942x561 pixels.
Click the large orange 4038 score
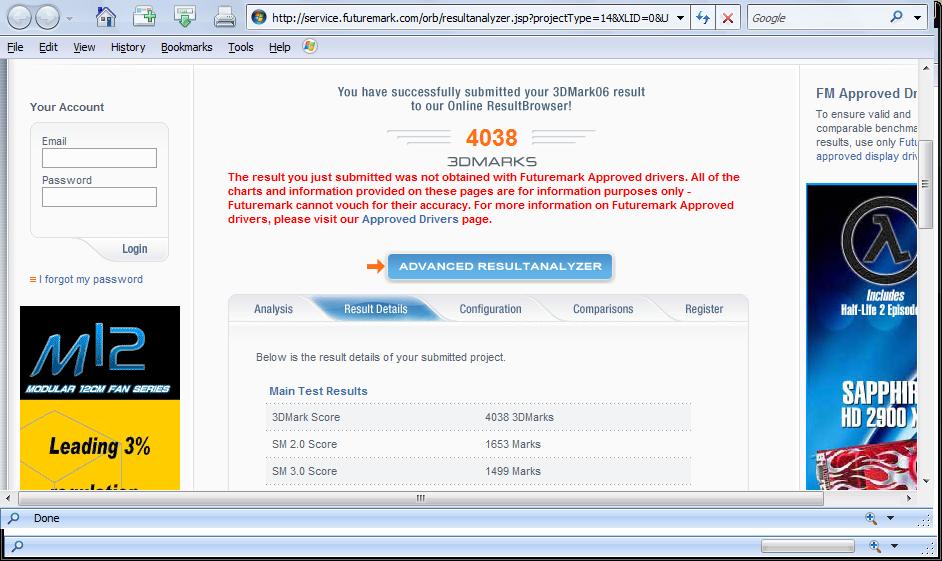[491, 138]
